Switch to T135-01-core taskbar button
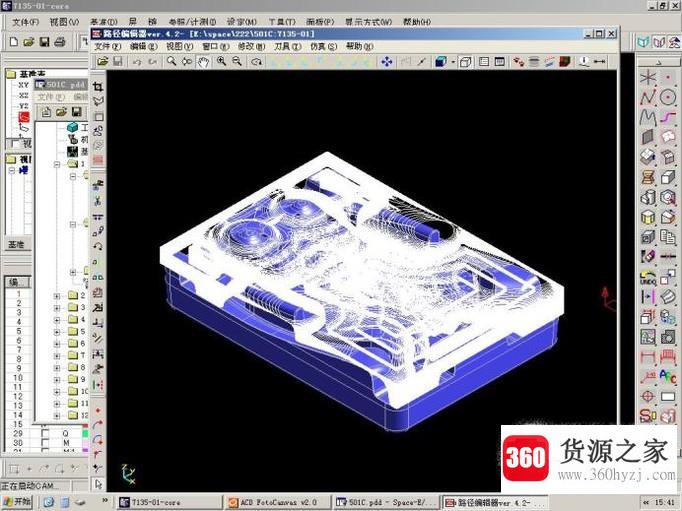Screen dimensions: 682x511 click(x=170, y=502)
